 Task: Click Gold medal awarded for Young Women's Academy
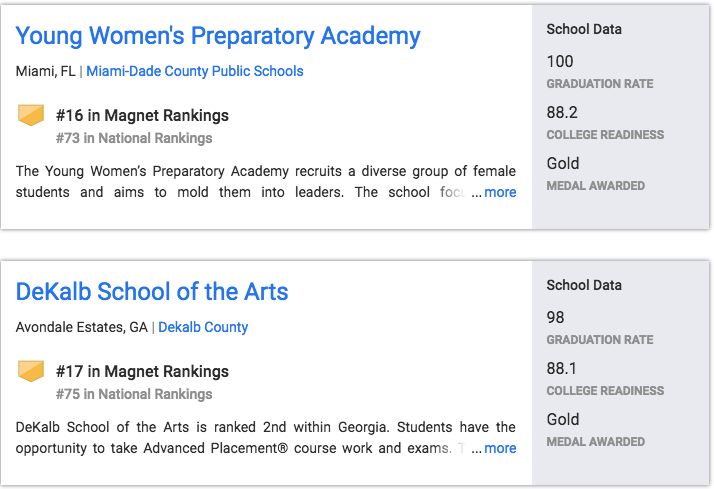click(563, 164)
